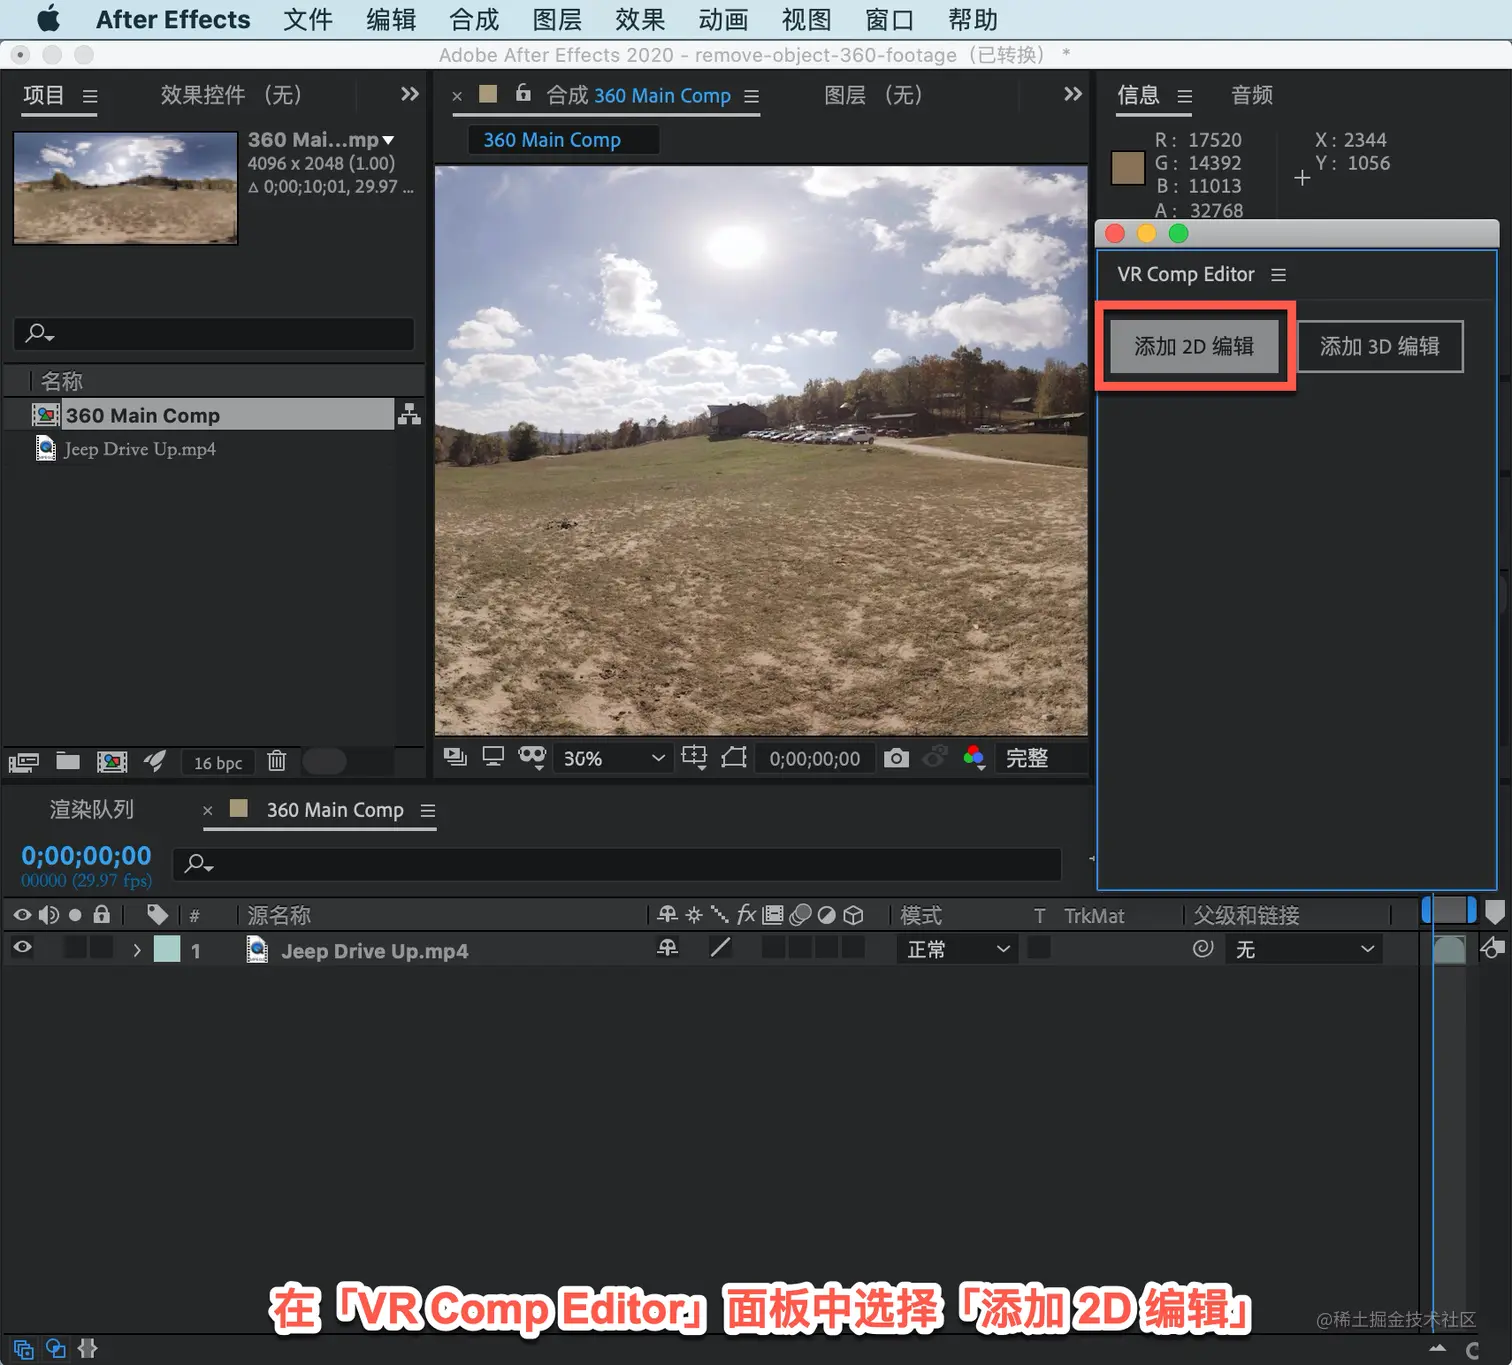This screenshot has height=1365, width=1512.
Task: Click the parent pick whip spiral icon
Action: point(1203,948)
